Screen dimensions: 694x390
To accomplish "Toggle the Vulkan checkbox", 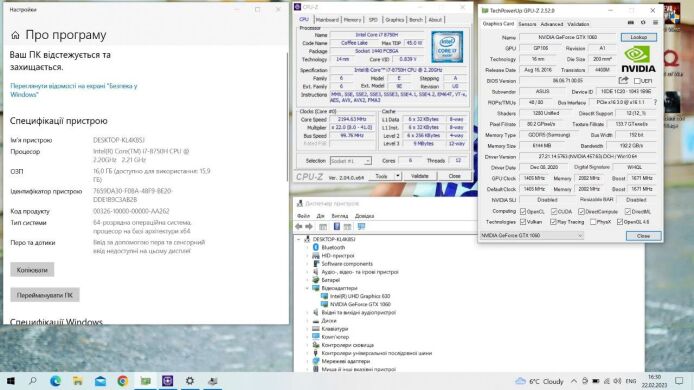I will tap(523, 222).
